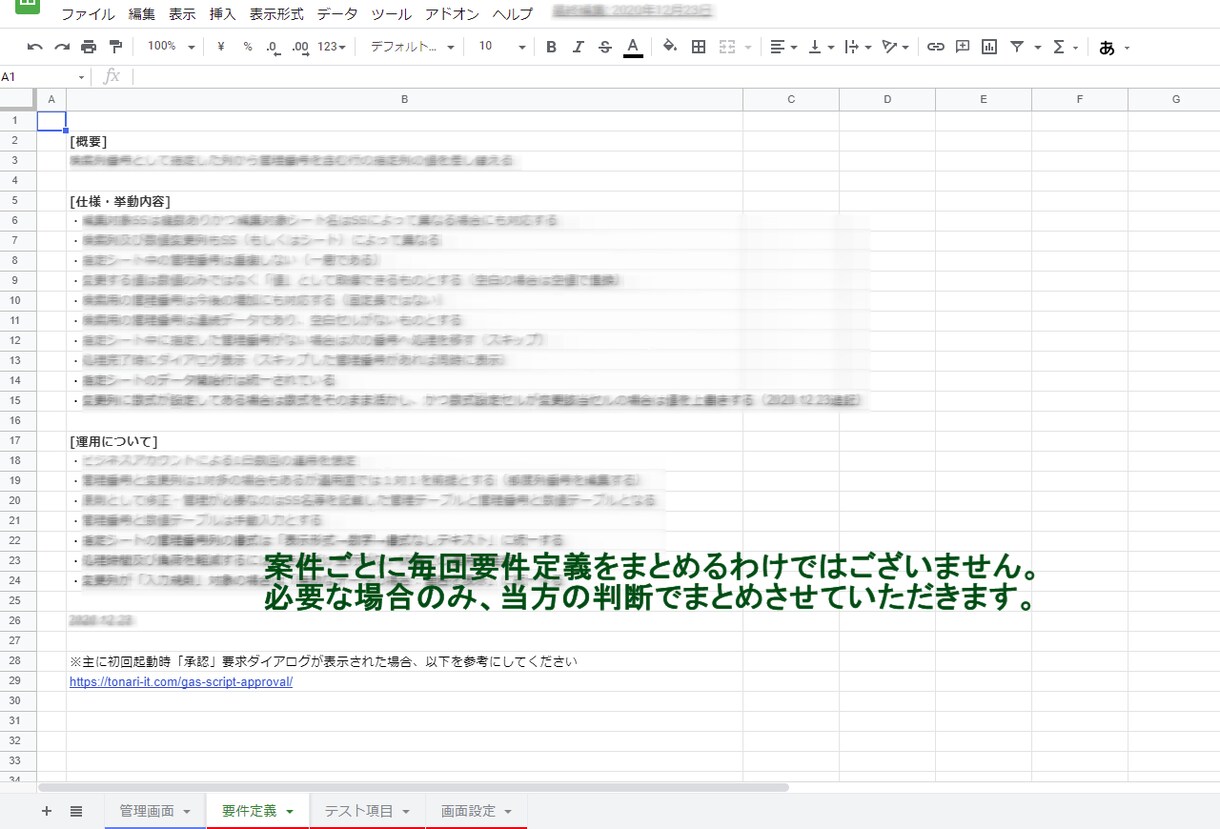Open the font family dropdown
The width and height of the screenshot is (1220, 829).
[412, 47]
